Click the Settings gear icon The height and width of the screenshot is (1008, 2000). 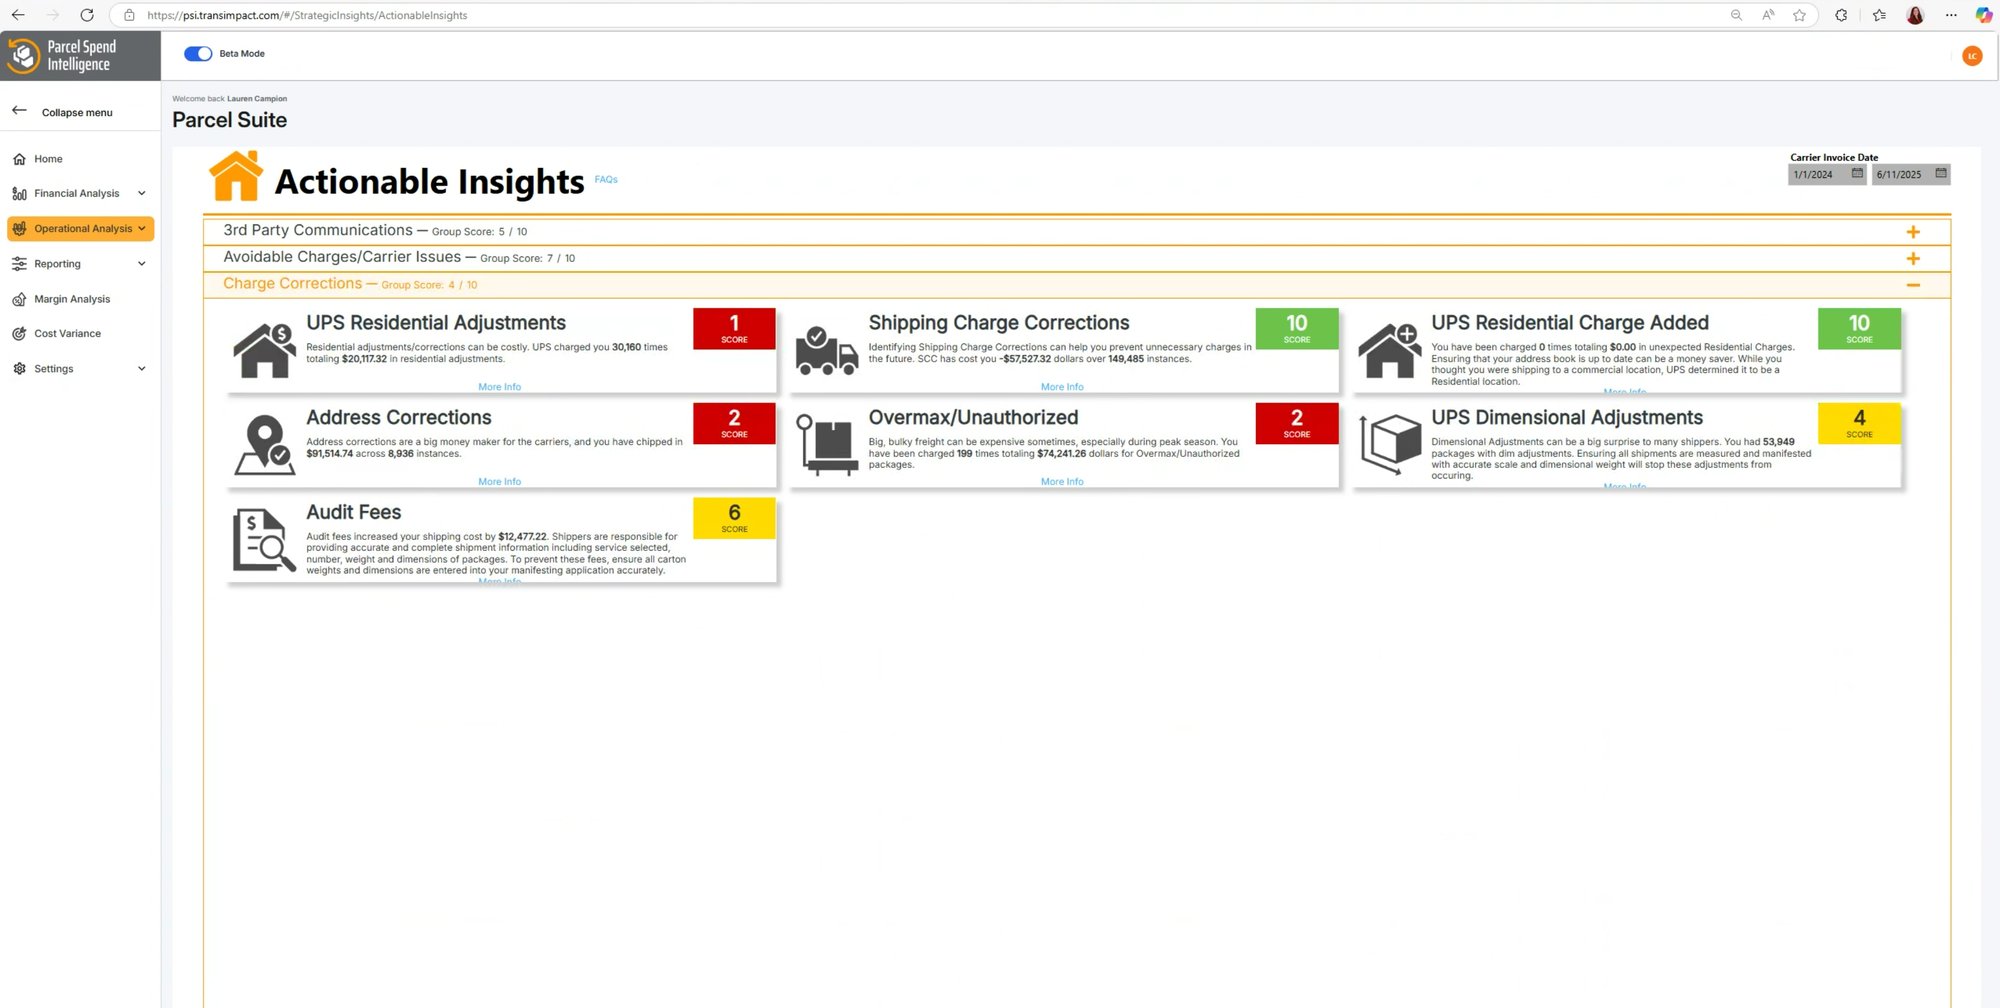coord(19,369)
